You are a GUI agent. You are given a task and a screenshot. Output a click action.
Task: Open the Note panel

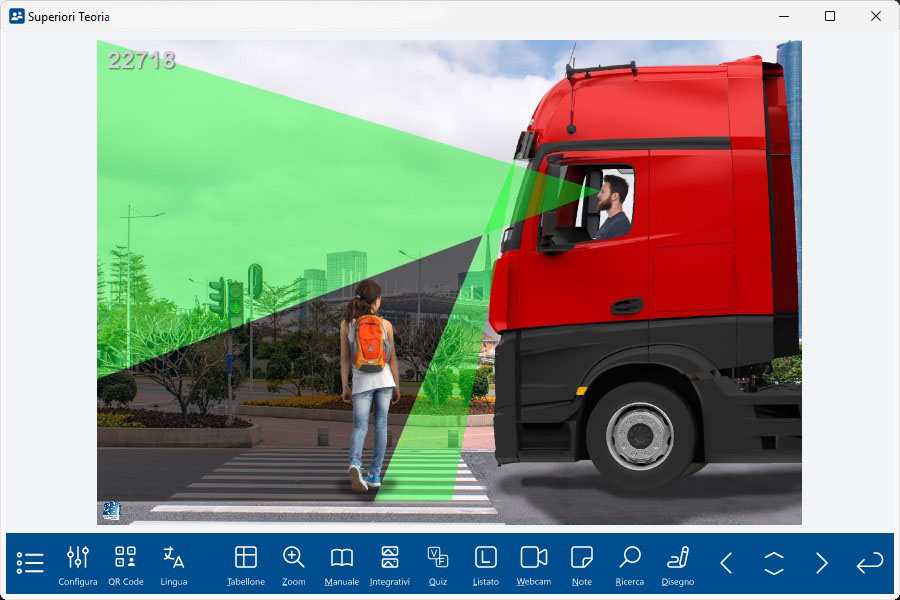[x=582, y=565]
